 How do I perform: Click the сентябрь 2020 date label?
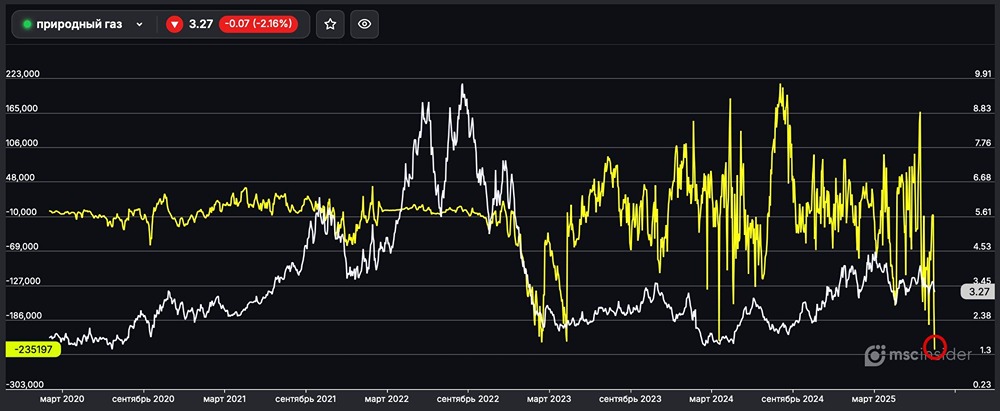pyautogui.click(x=143, y=400)
